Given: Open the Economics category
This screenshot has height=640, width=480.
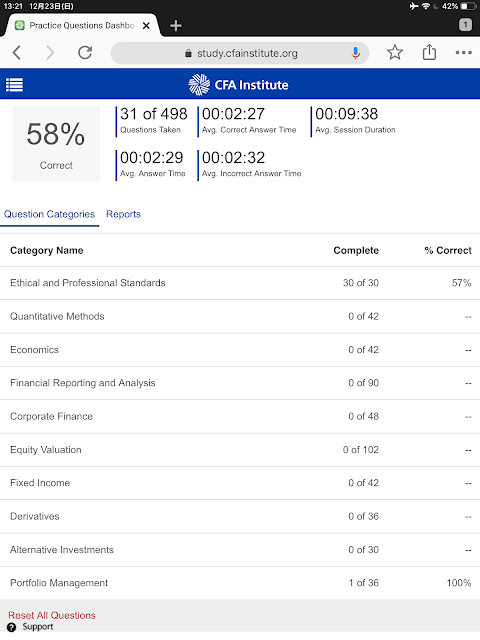Looking at the screenshot, I should (240, 350).
